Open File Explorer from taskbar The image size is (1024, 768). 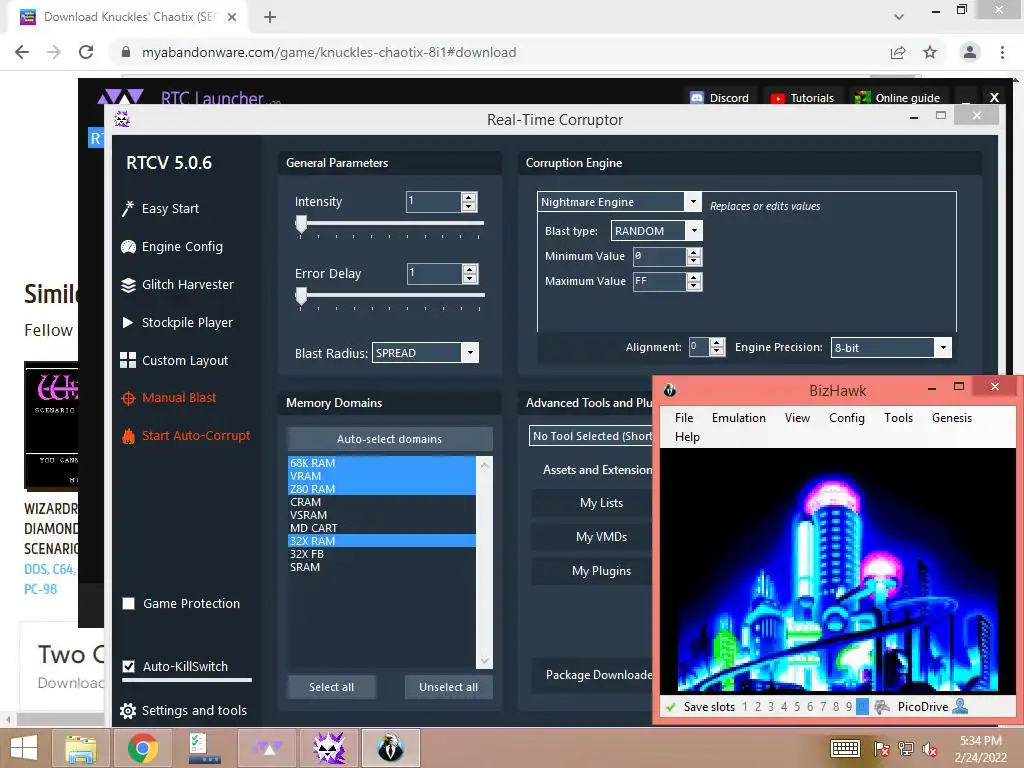(80, 748)
